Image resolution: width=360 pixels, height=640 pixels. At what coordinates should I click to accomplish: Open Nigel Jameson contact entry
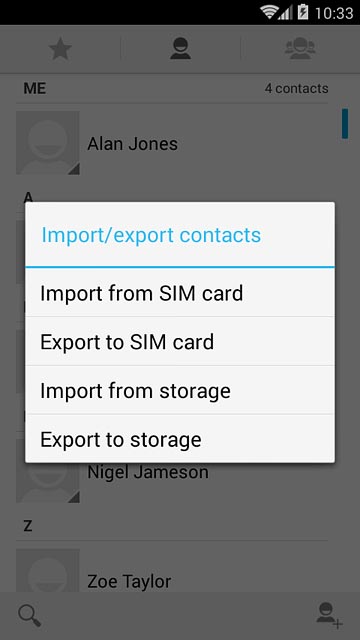(148, 472)
